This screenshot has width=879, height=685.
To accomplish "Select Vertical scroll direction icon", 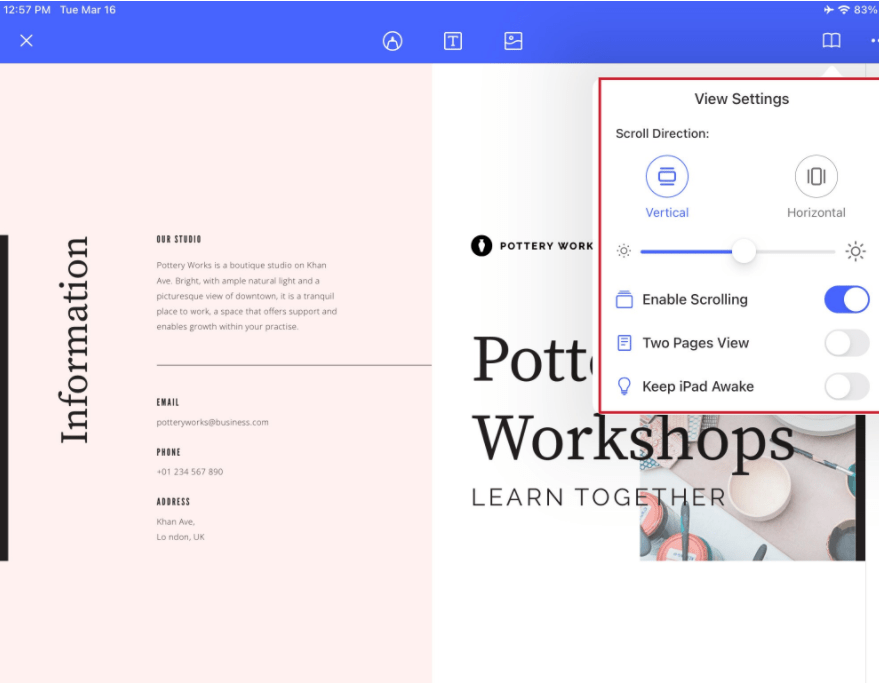I will [x=667, y=177].
